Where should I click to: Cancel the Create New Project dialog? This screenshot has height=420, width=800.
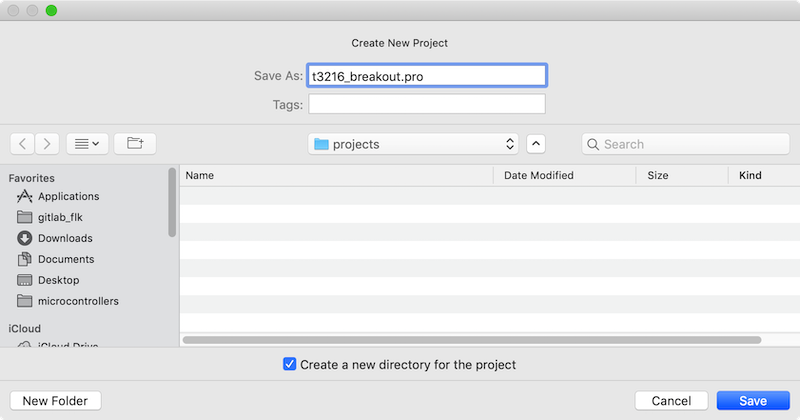(671, 401)
